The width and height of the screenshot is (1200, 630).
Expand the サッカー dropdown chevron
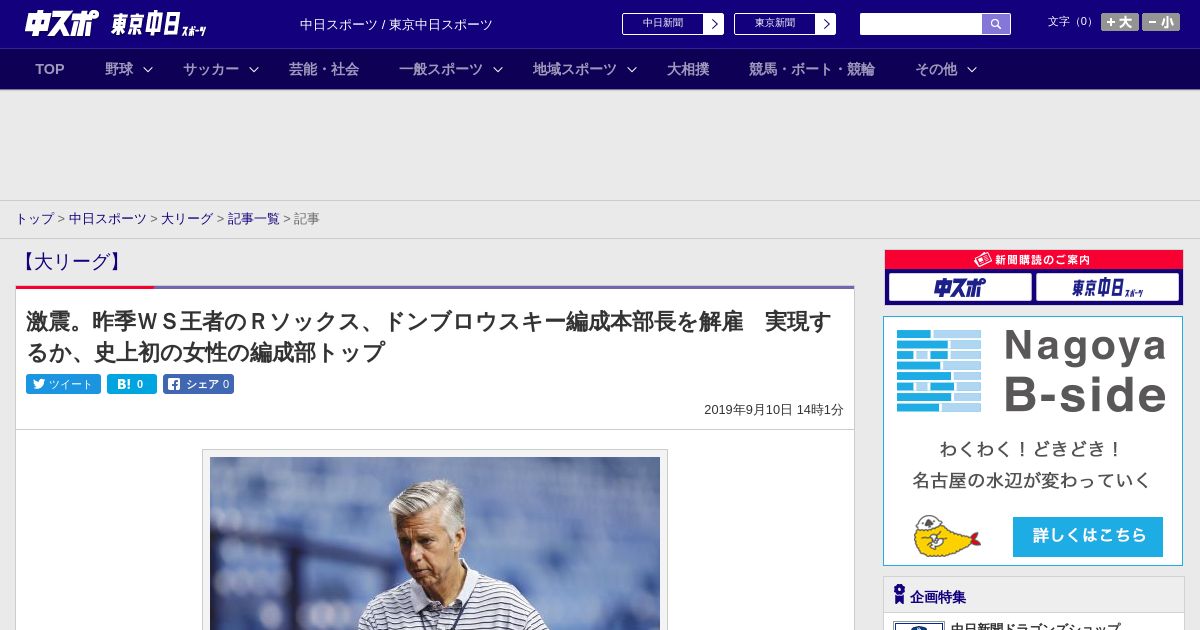point(254,69)
